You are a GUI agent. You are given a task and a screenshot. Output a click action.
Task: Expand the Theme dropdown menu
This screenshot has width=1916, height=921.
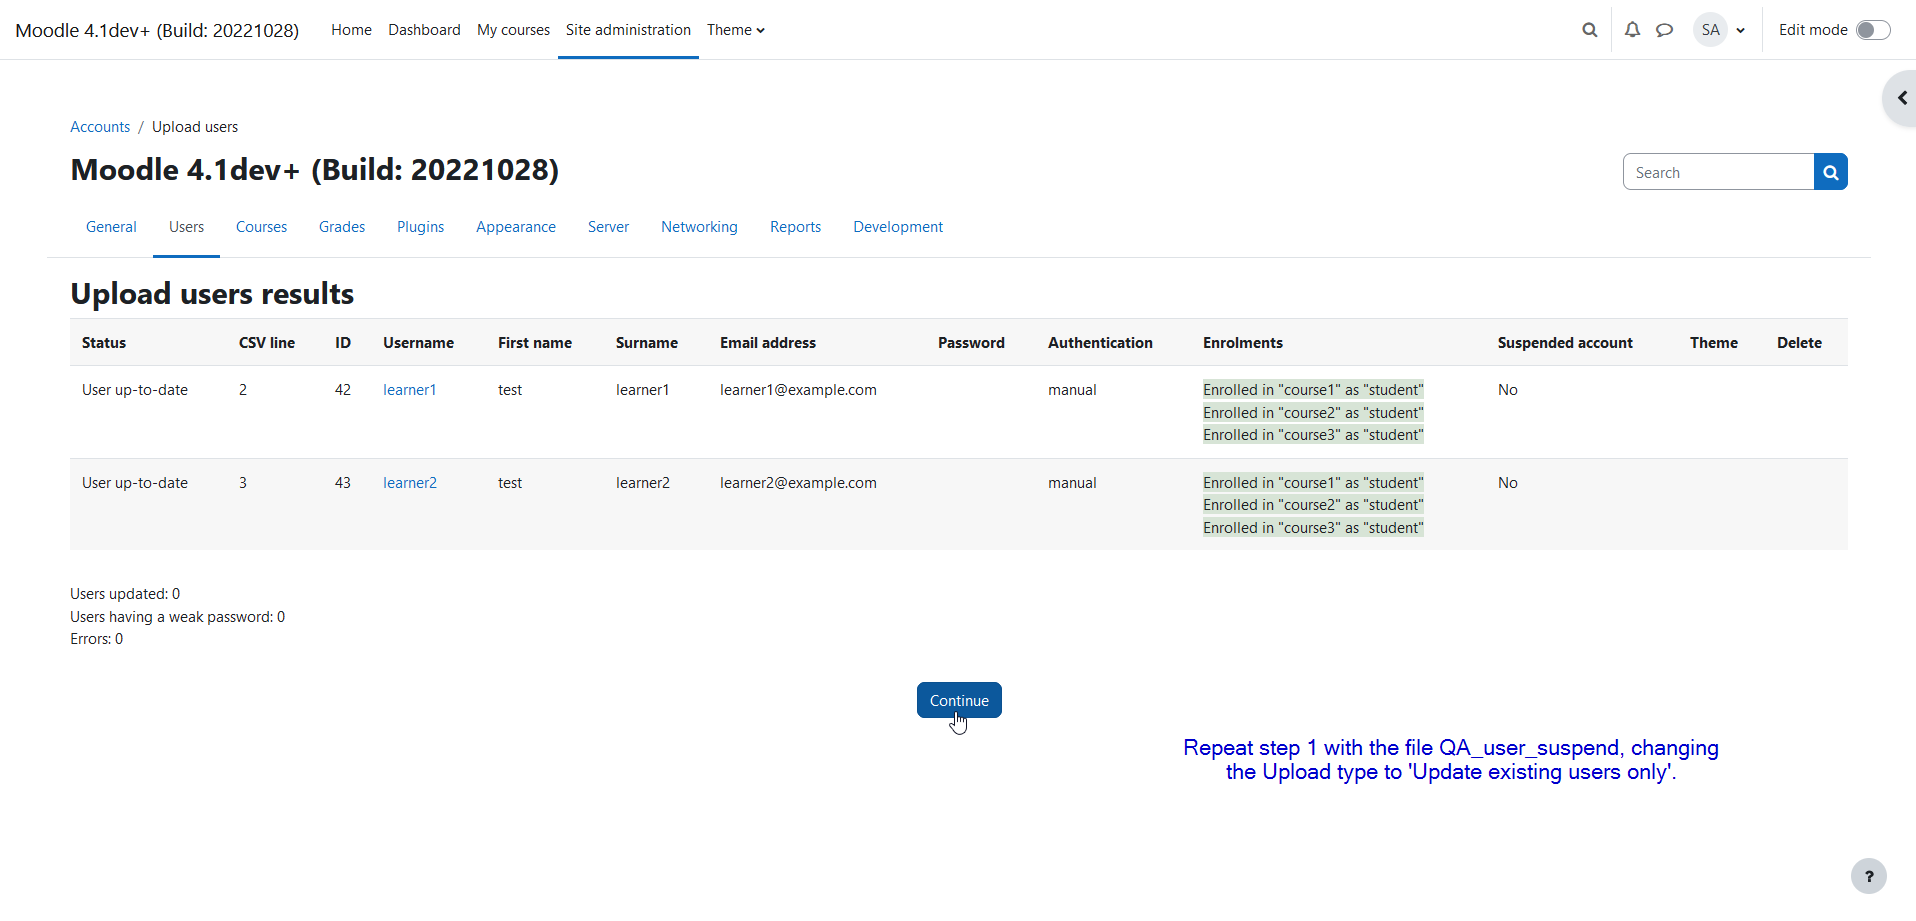point(736,30)
